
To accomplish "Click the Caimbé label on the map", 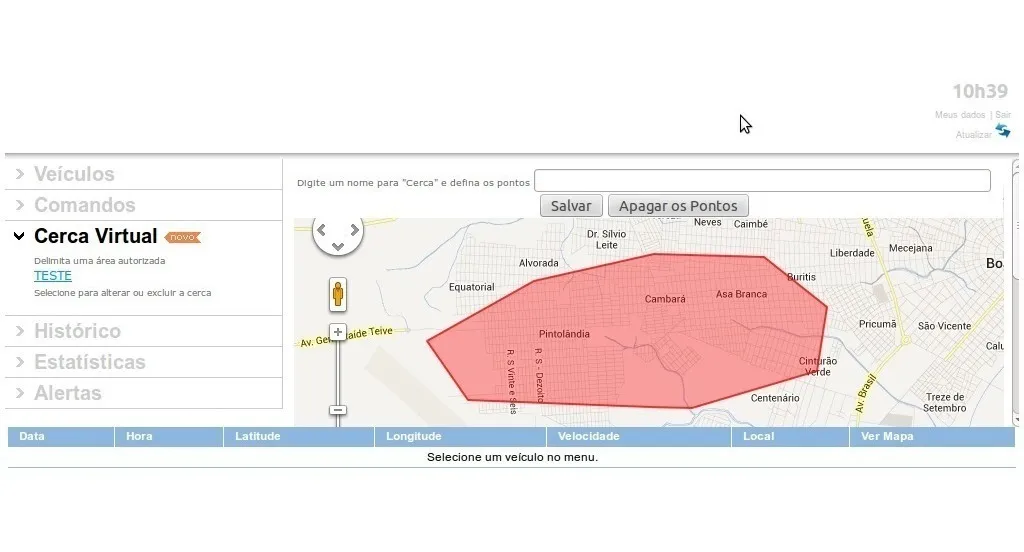I will click(750, 224).
